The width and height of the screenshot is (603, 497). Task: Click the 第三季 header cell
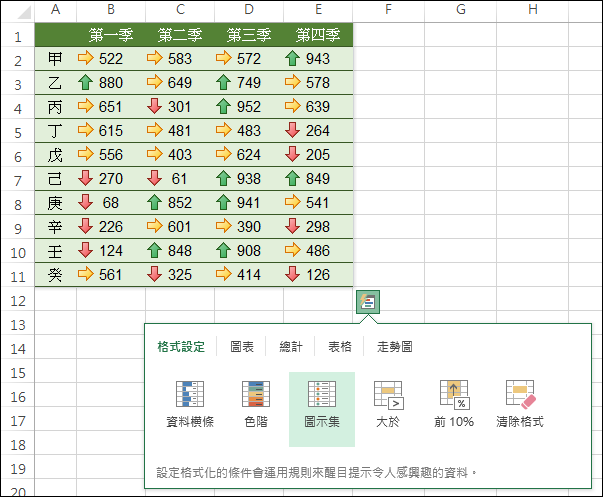[249, 35]
